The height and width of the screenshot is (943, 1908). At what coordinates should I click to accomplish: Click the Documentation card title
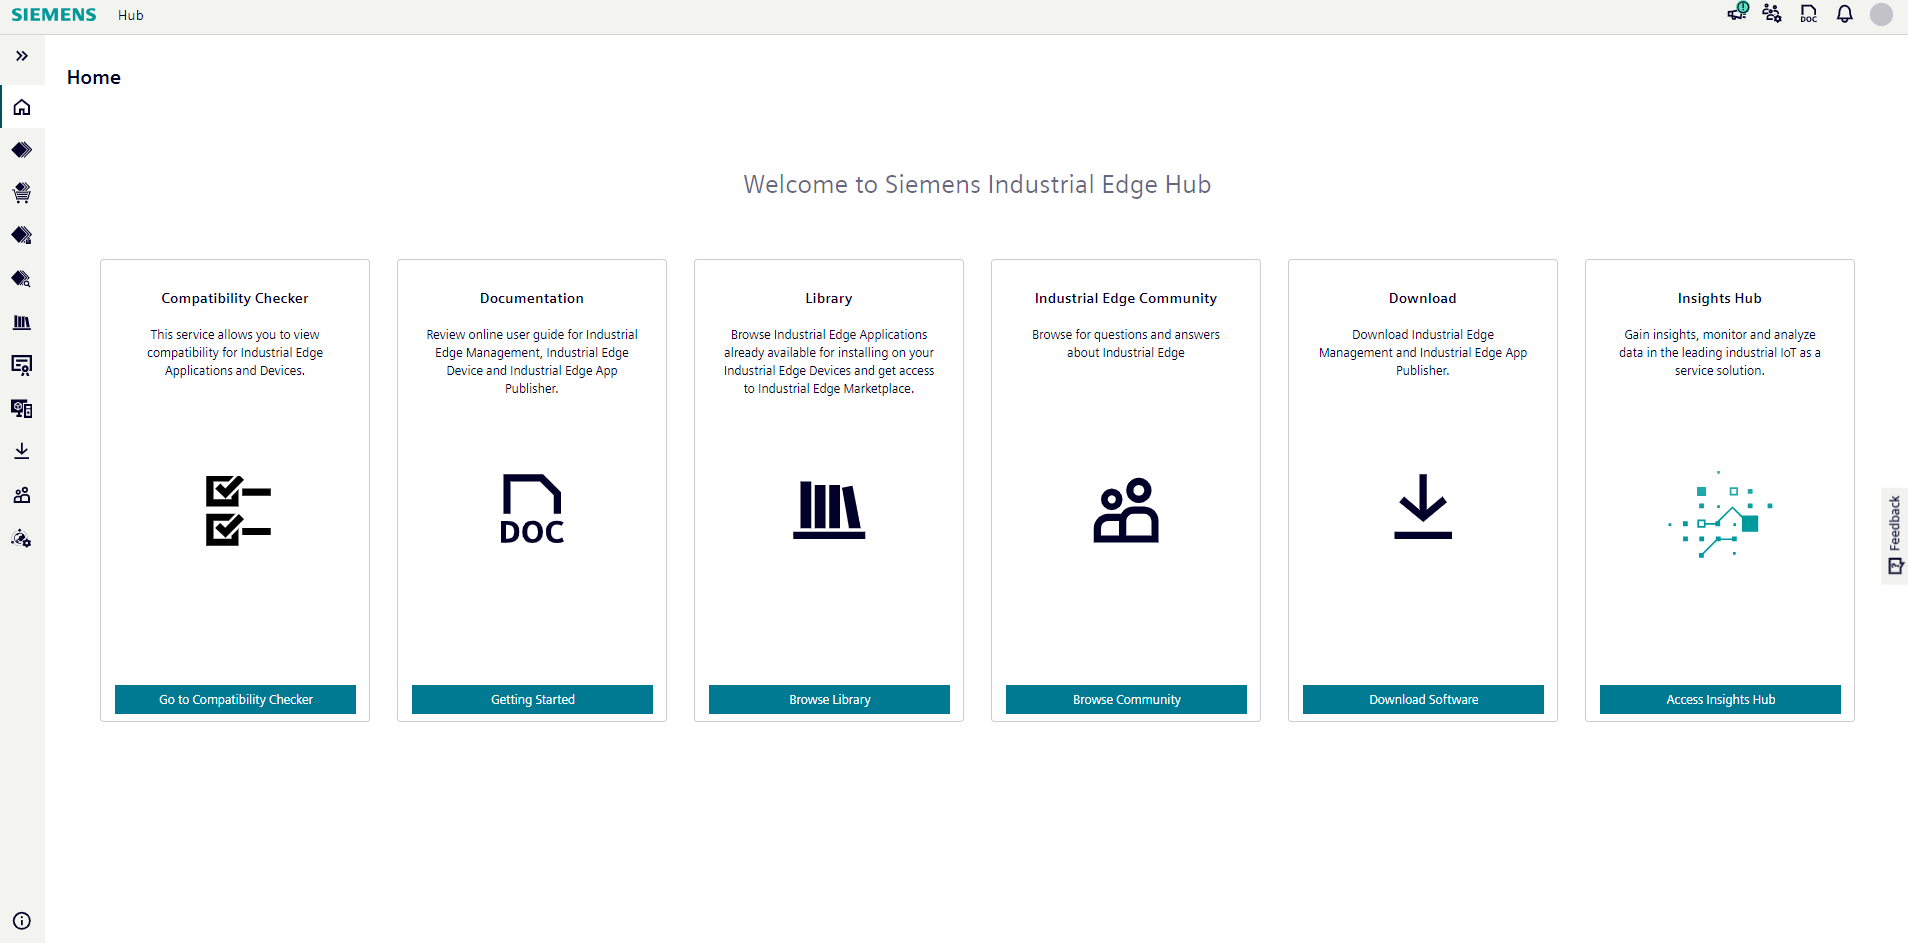(x=532, y=298)
